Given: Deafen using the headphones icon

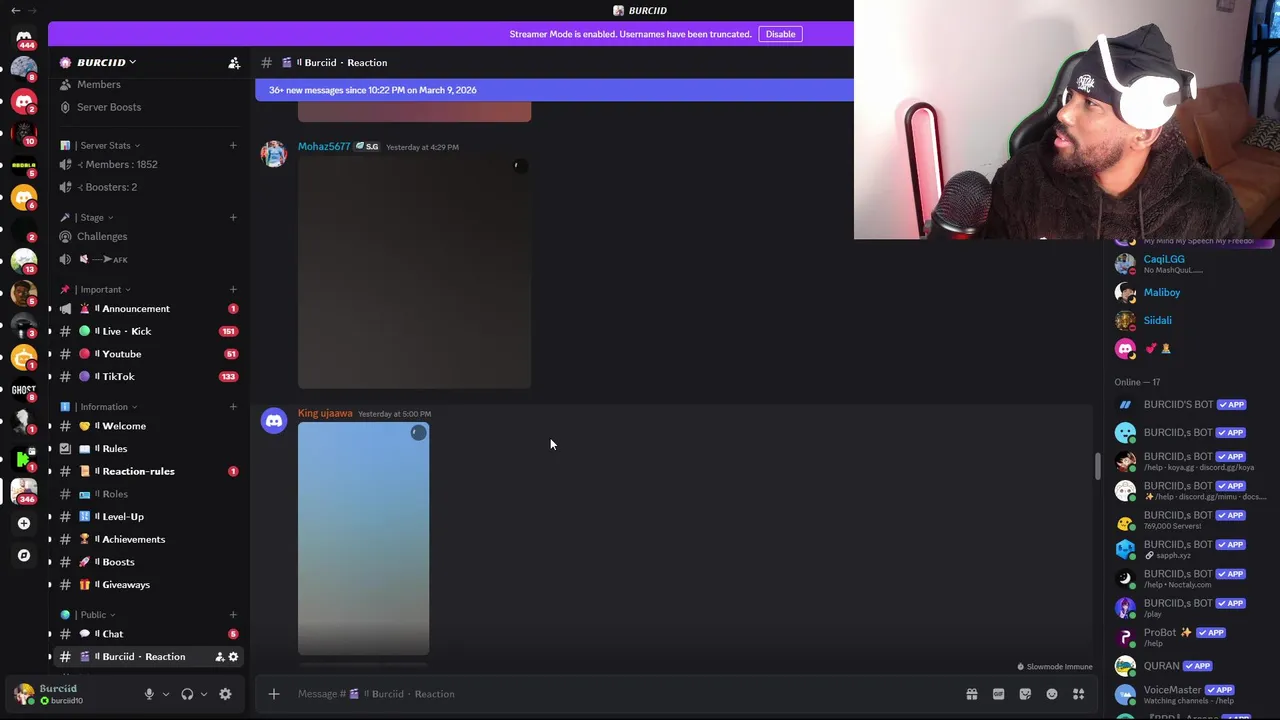Looking at the screenshot, I should pos(187,694).
